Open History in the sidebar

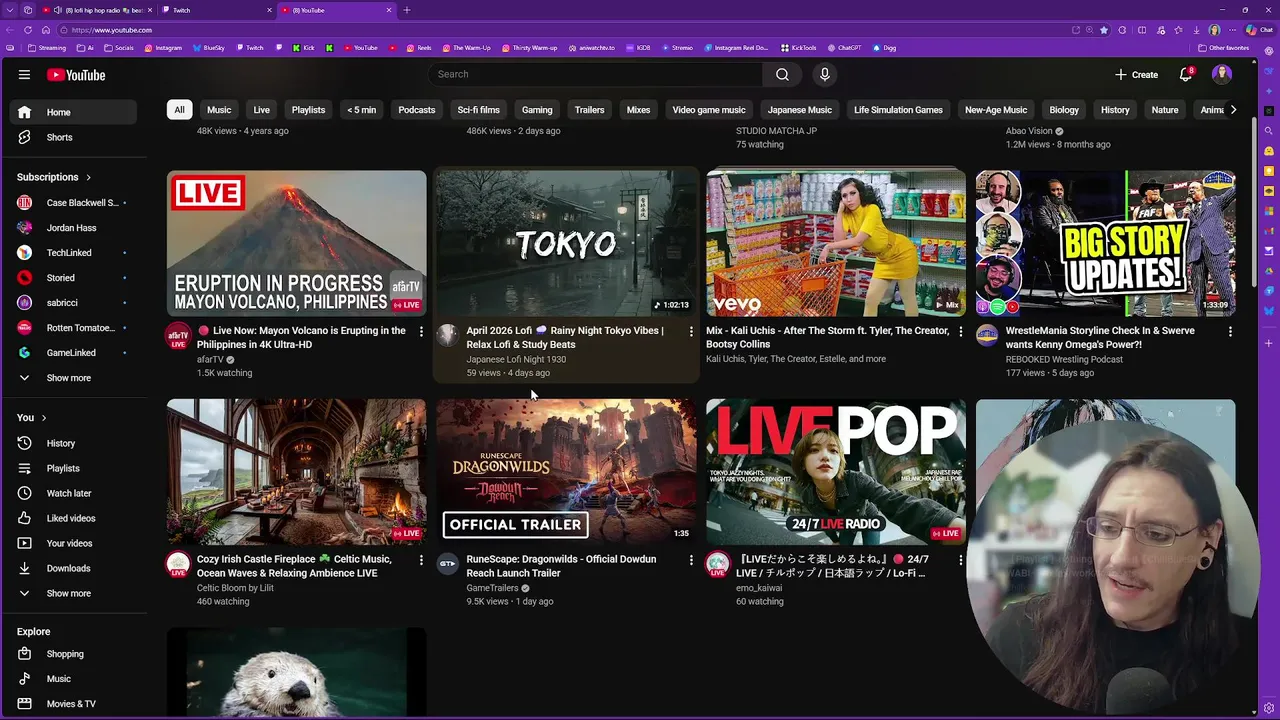[x=75, y=443]
